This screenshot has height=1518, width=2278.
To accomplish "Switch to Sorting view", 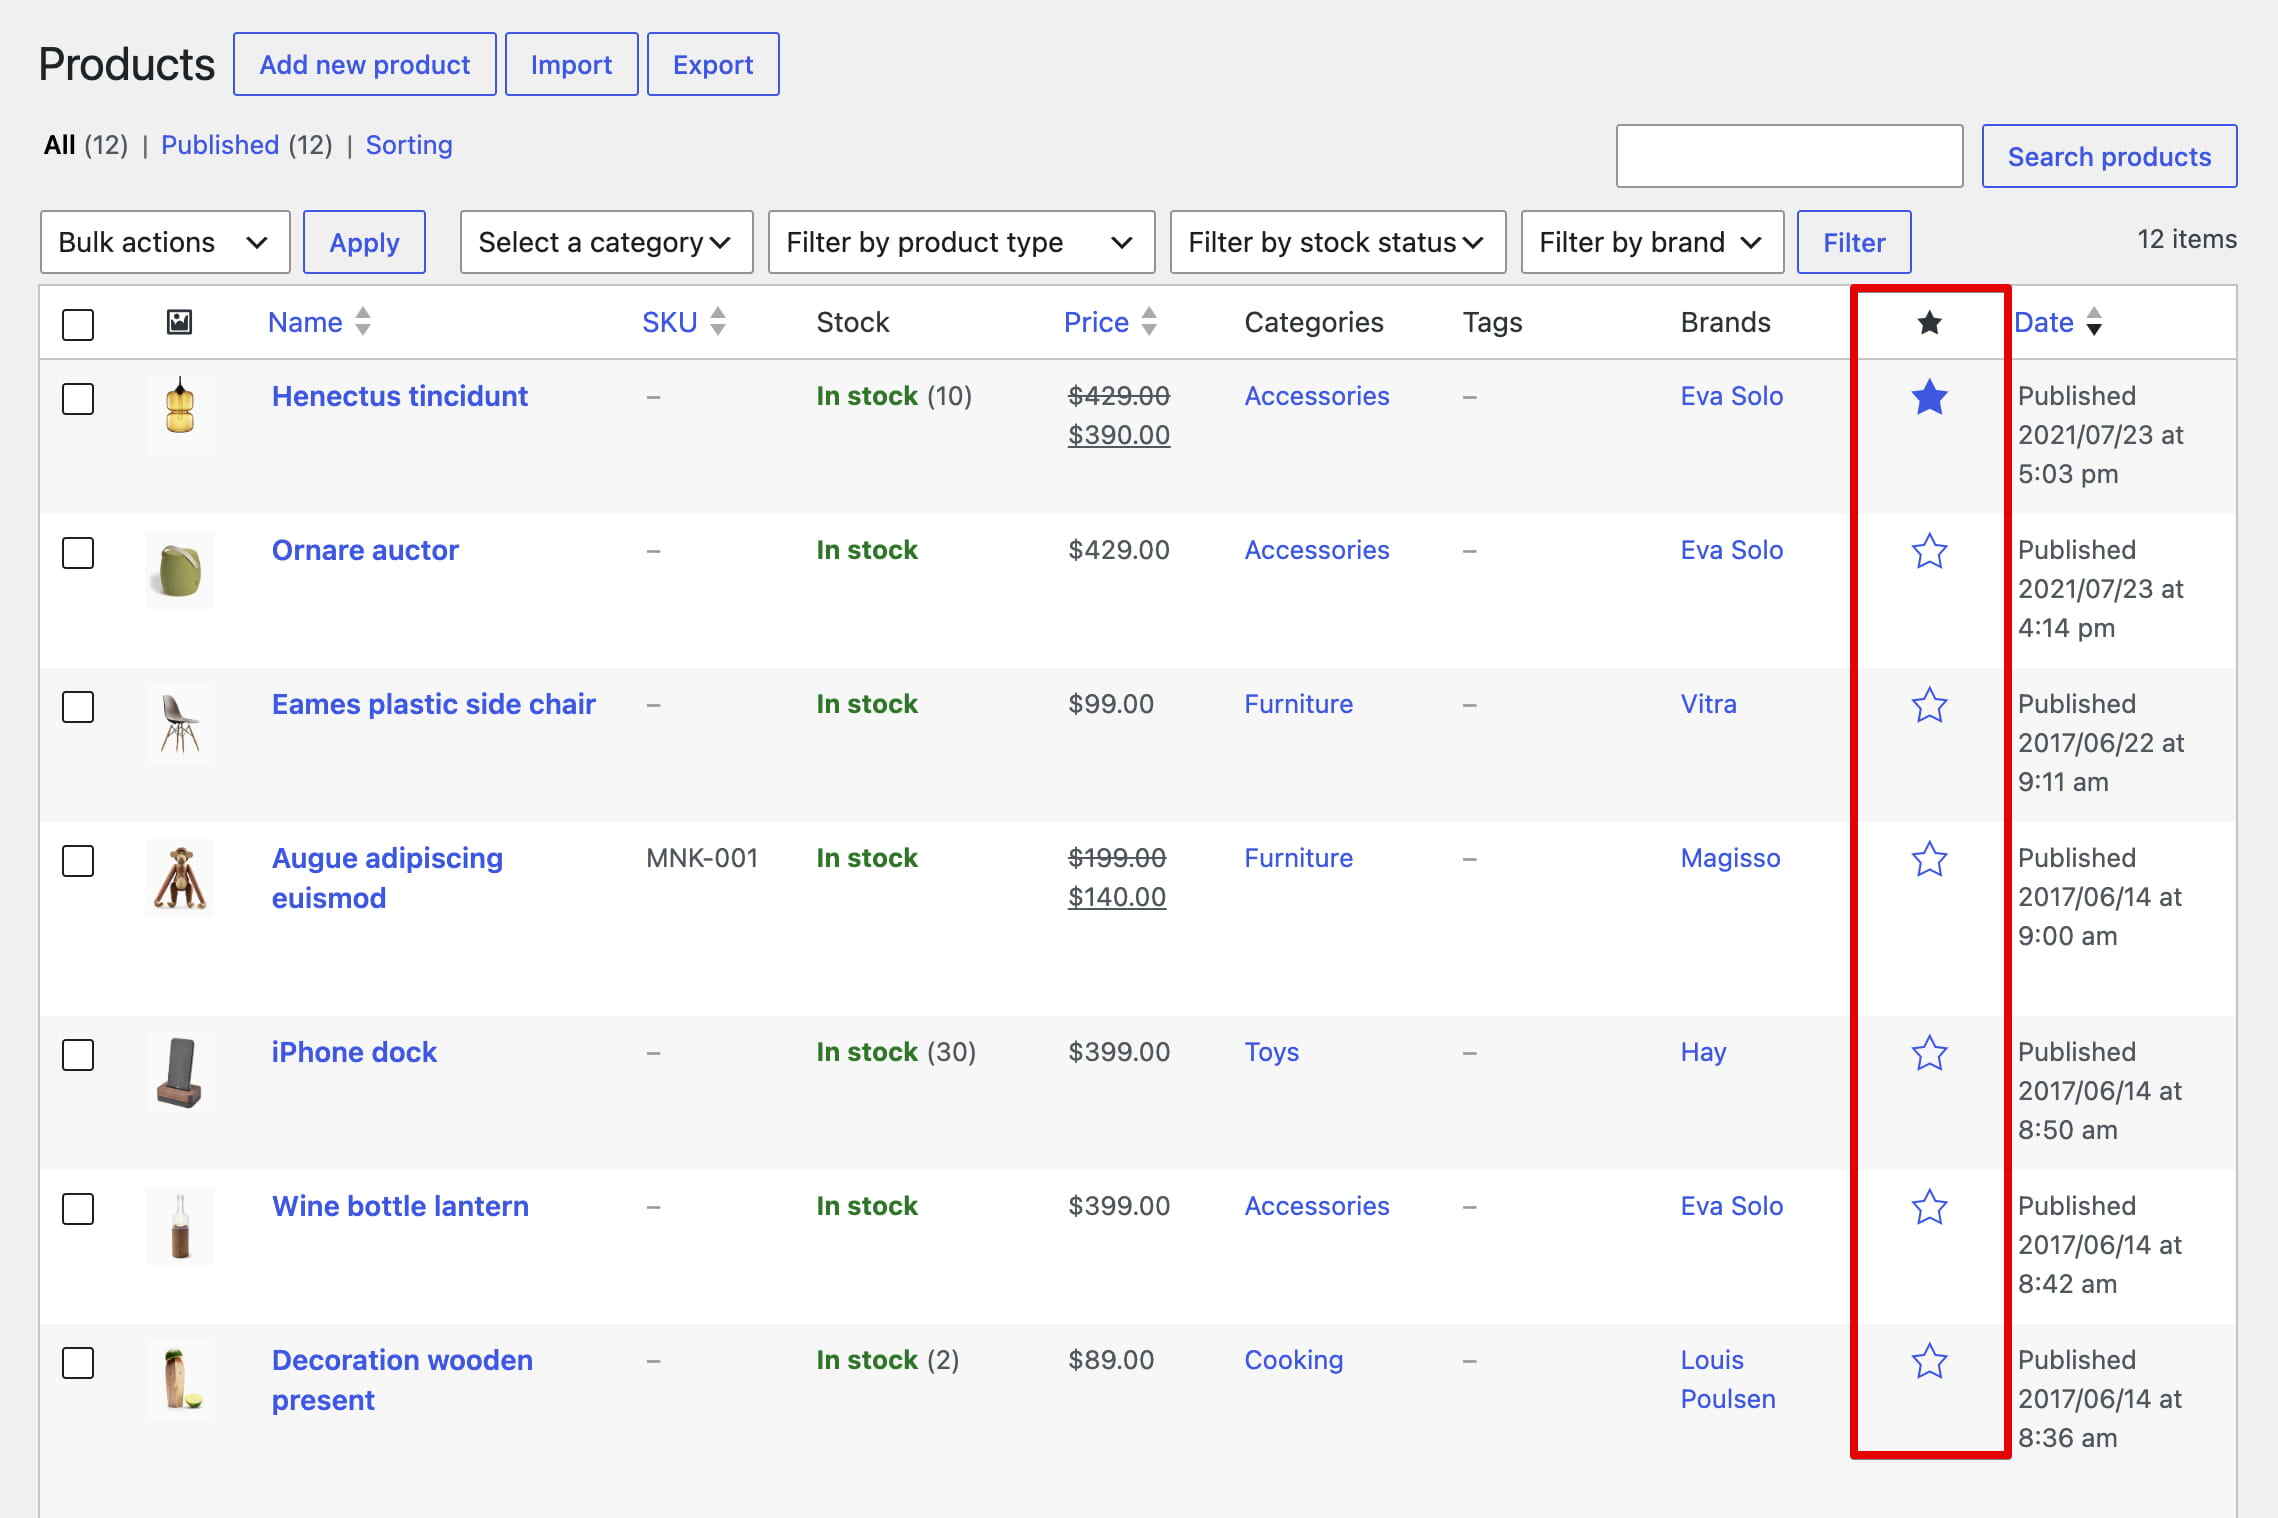I will tap(409, 146).
